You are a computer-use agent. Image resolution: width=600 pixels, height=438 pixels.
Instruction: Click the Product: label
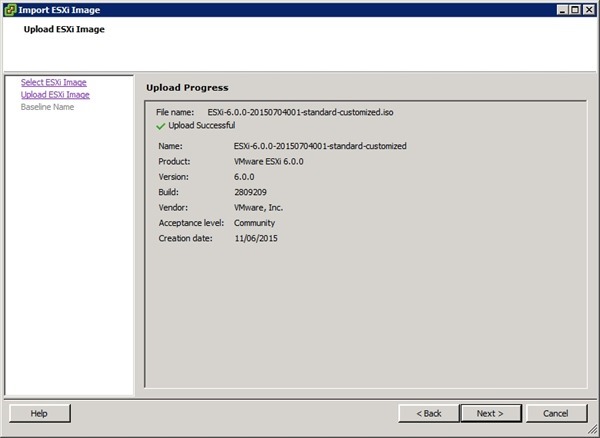tap(174, 161)
